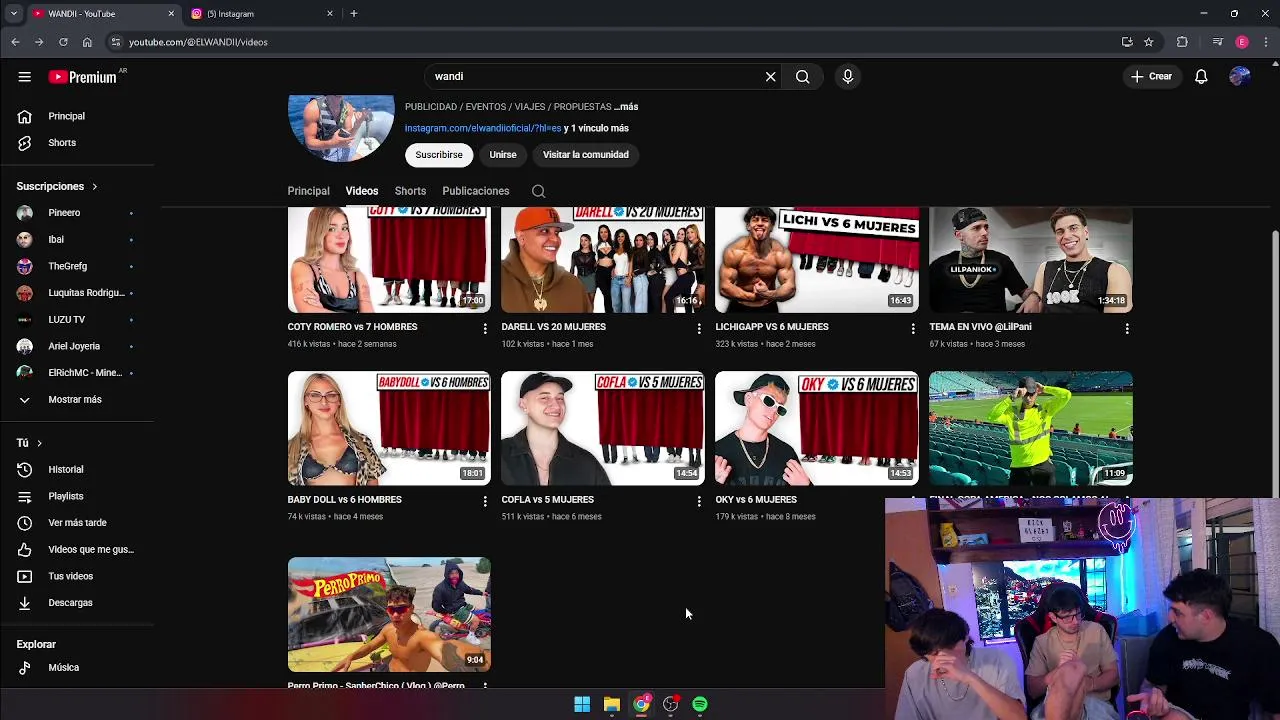Open the instagram.com/elwandiioficial link
Image resolution: width=1280 pixels, height=720 pixels.
483,129
